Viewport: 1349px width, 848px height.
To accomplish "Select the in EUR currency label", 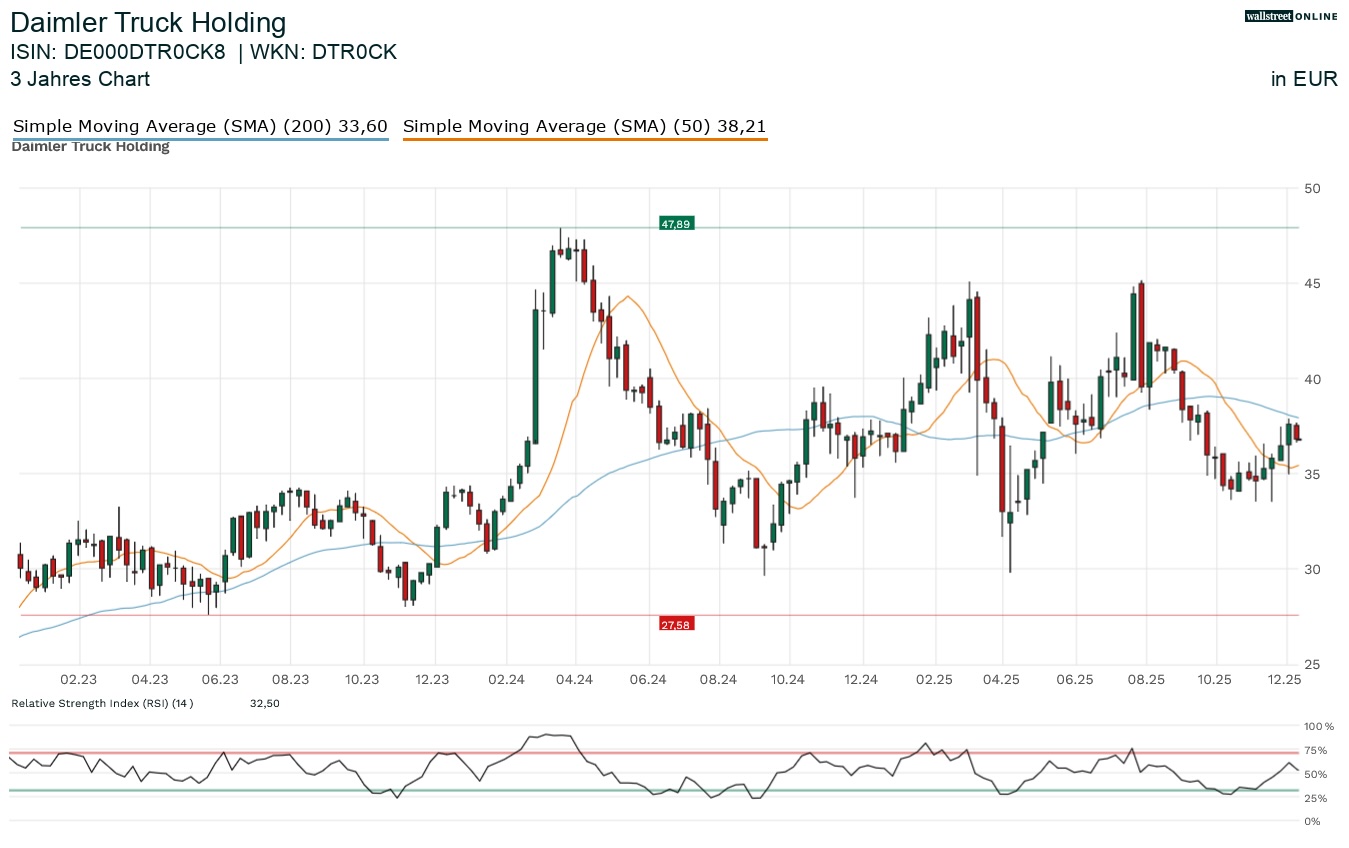I will (x=1304, y=79).
